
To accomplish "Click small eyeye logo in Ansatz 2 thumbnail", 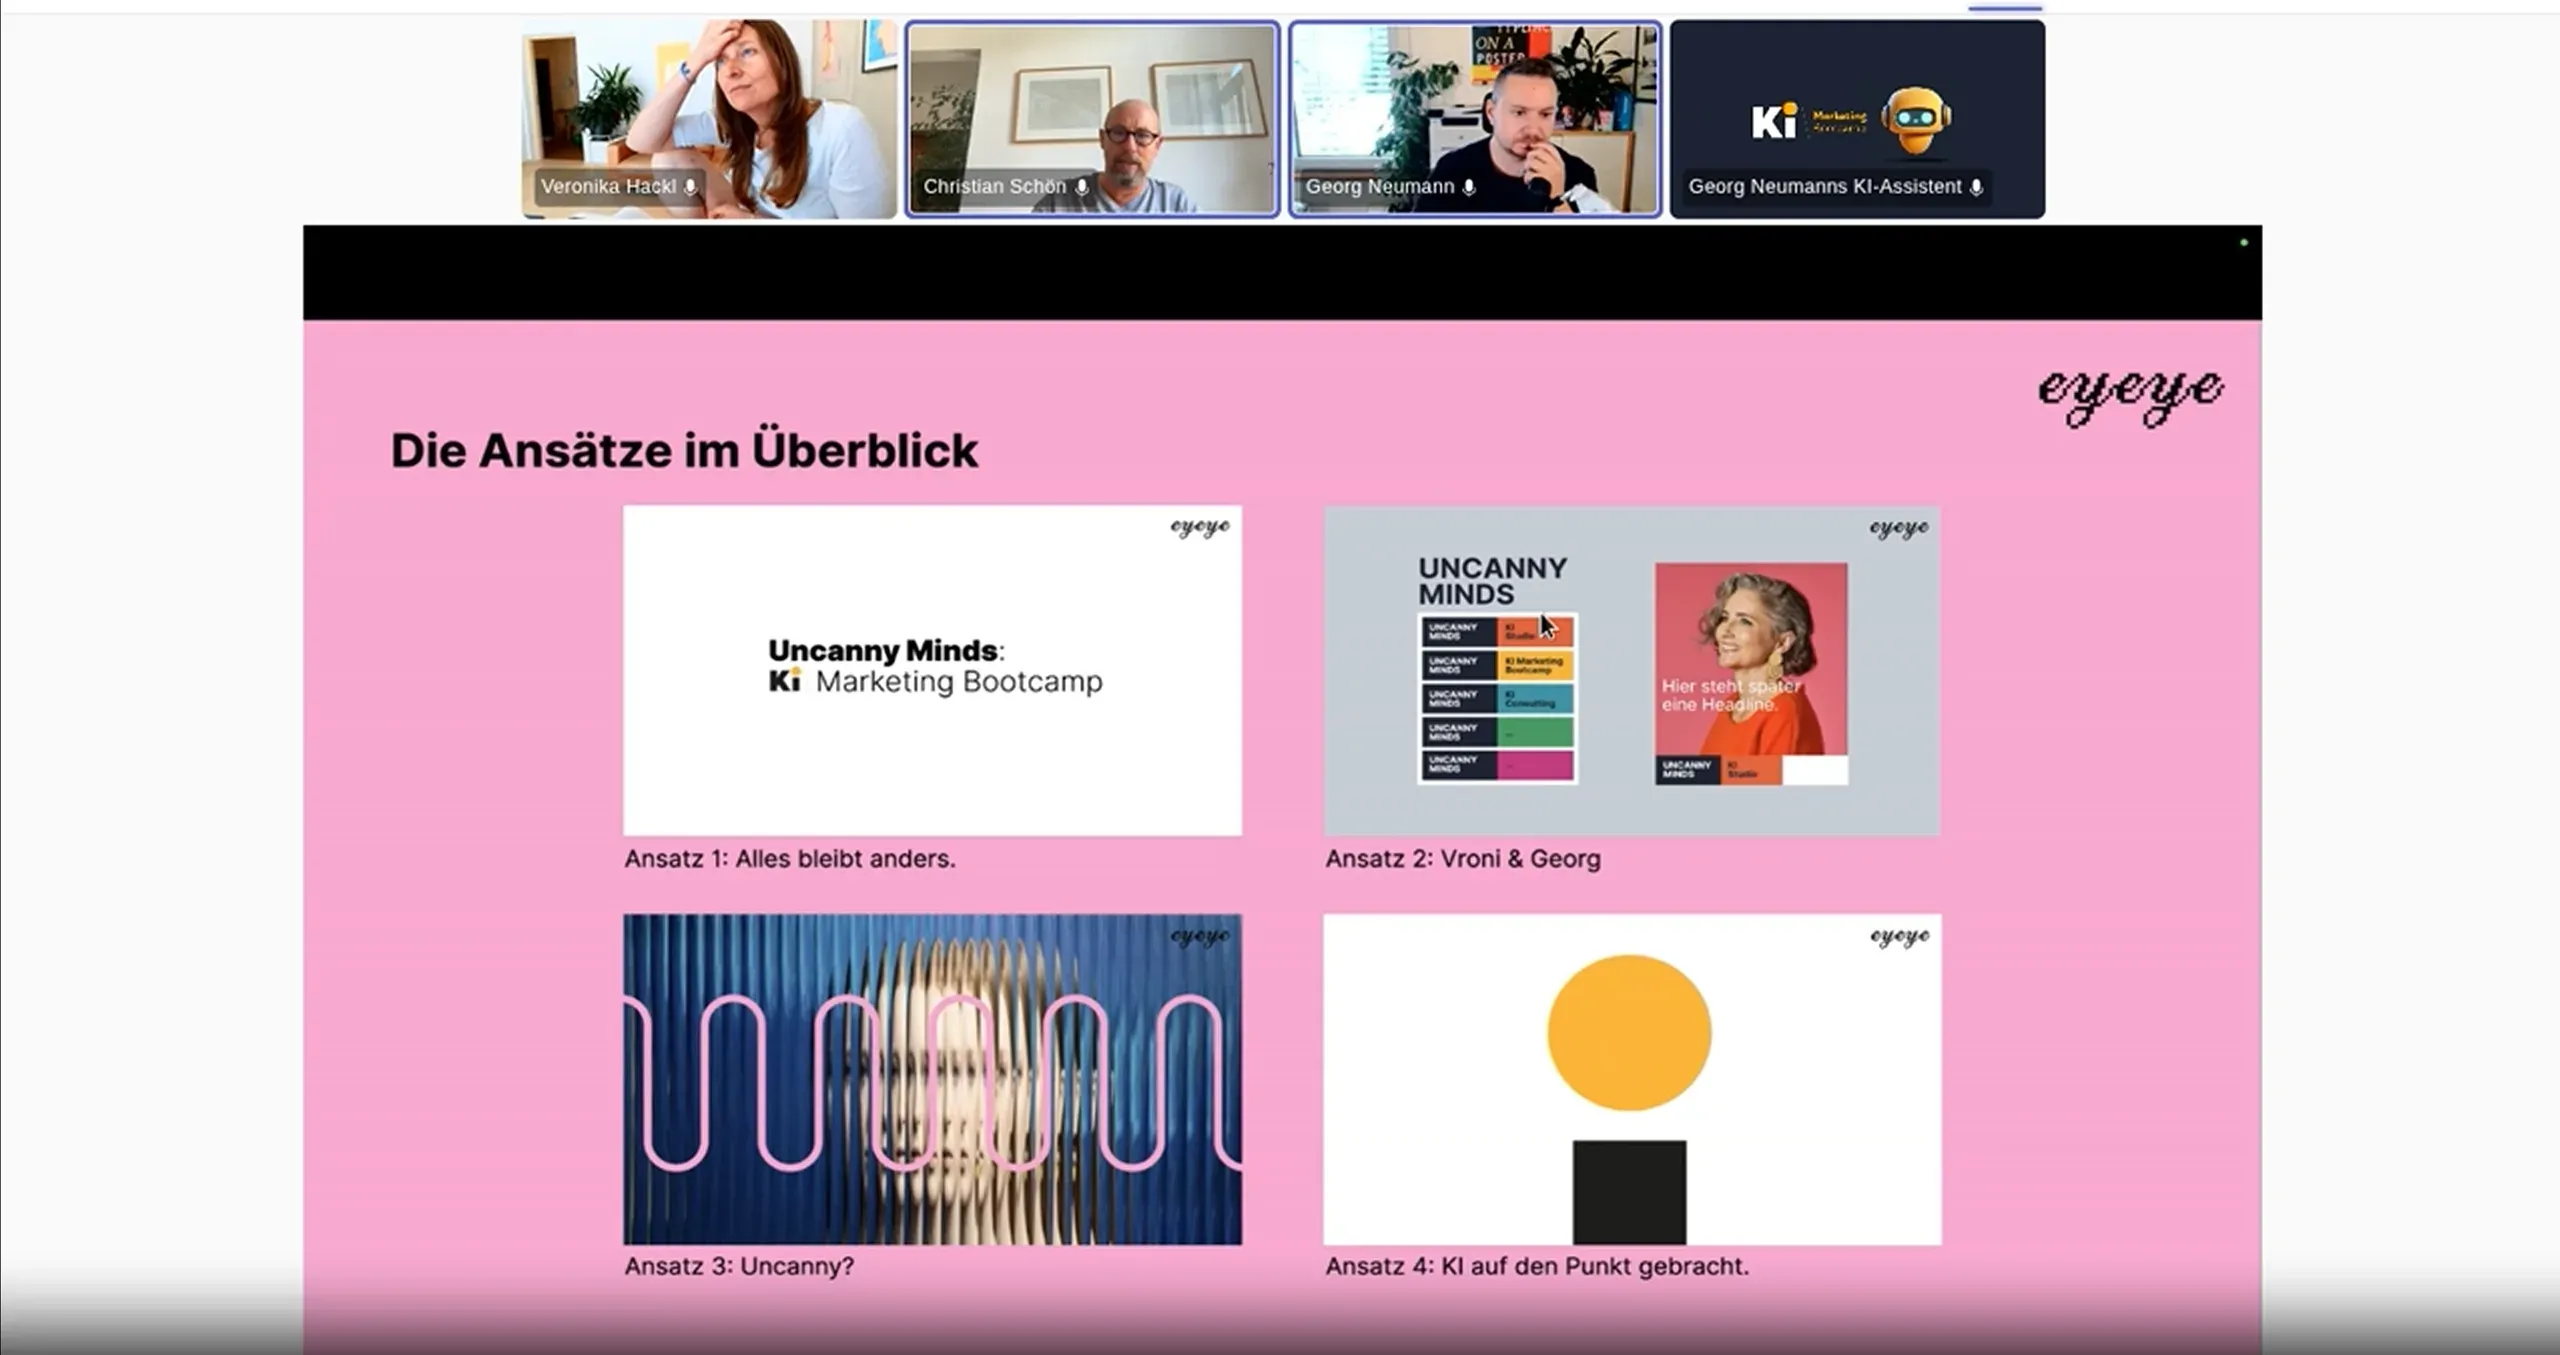I will click(1899, 528).
